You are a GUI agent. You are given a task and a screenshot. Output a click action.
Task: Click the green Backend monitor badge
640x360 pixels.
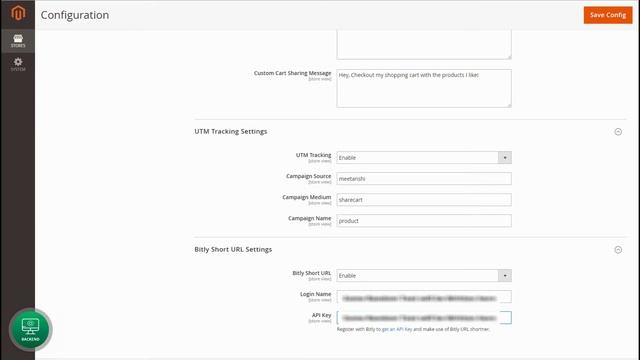click(x=31, y=330)
